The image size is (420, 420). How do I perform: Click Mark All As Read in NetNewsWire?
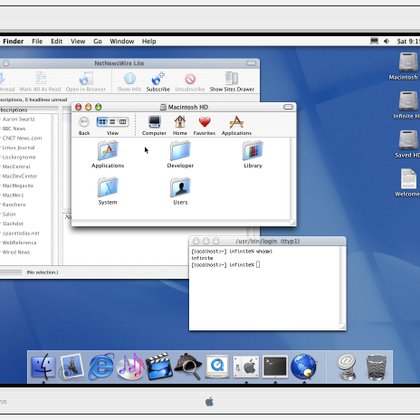click(40, 82)
